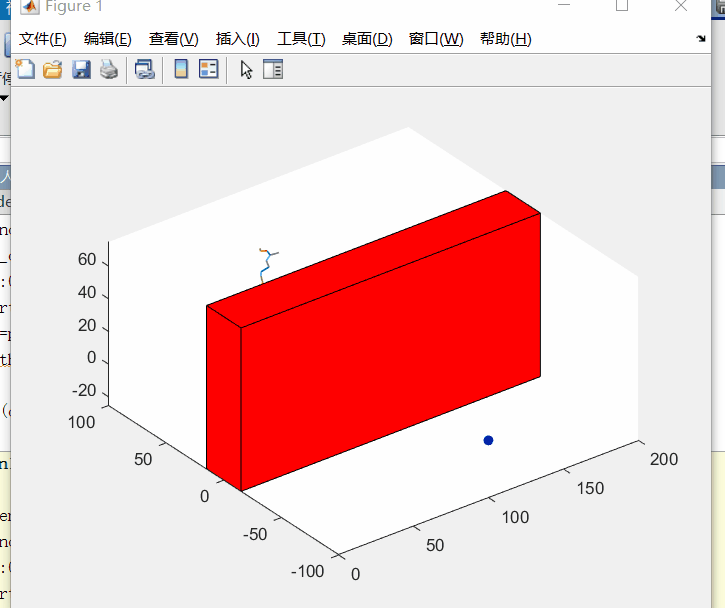Toggle the Edit Plot arrow tool
The width and height of the screenshot is (725, 608).
[246, 70]
